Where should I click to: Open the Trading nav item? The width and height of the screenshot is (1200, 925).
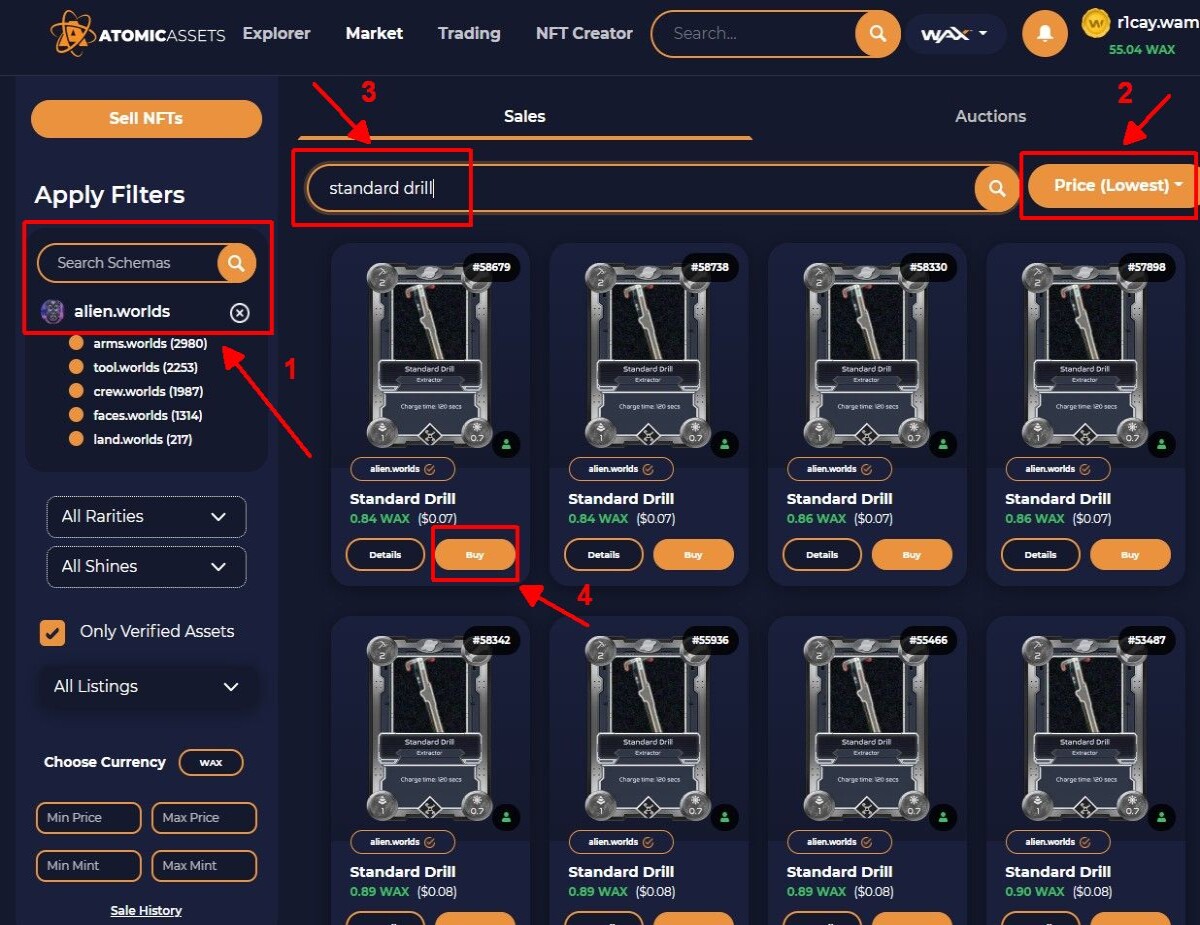469,34
